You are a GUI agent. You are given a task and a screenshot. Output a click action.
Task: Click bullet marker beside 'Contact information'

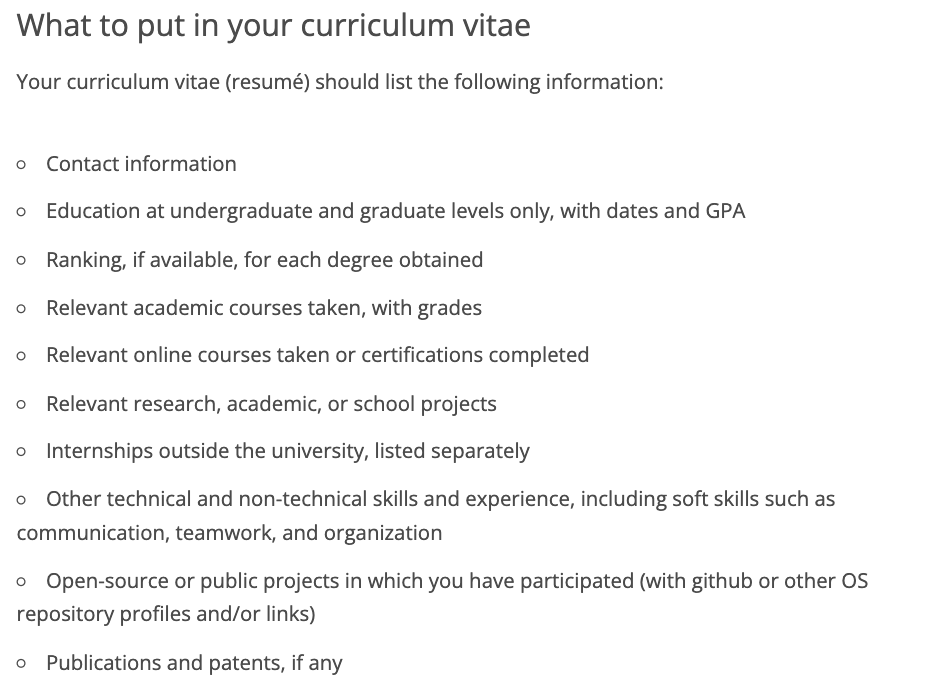point(21,165)
